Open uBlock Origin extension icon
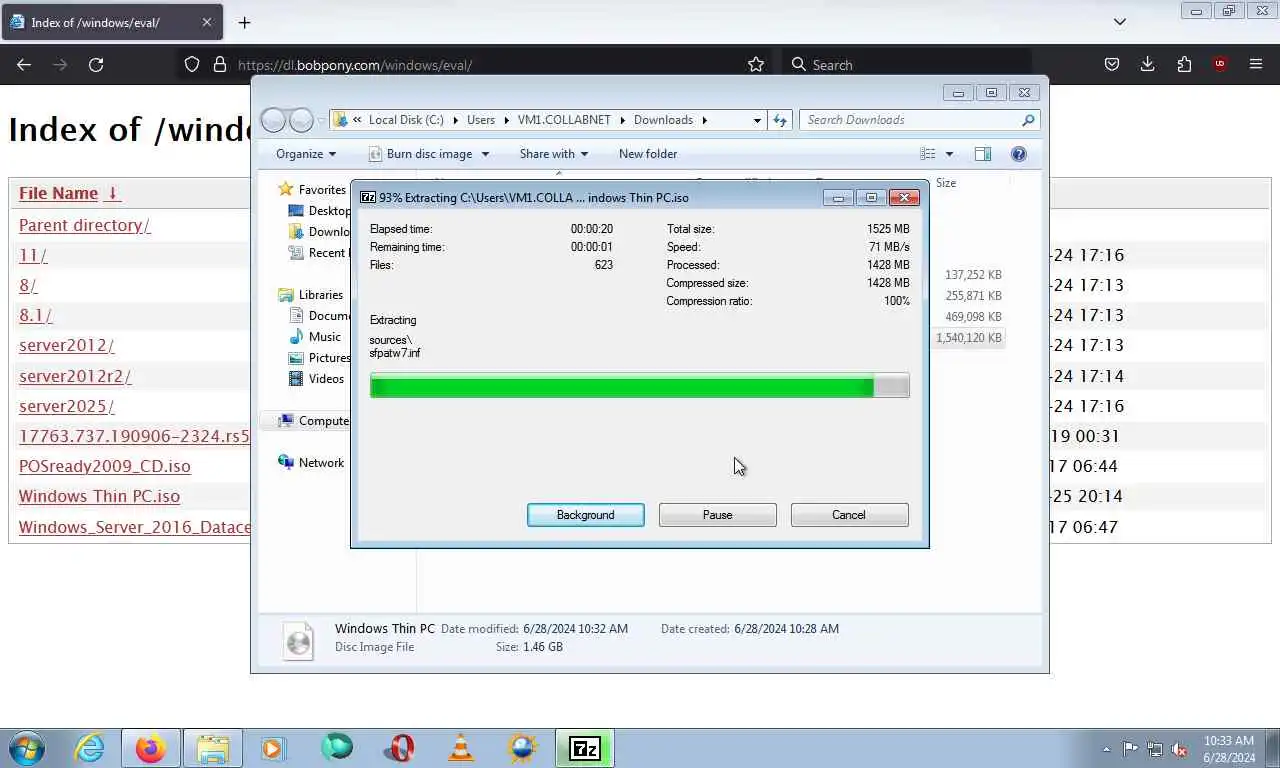 click(x=1219, y=64)
